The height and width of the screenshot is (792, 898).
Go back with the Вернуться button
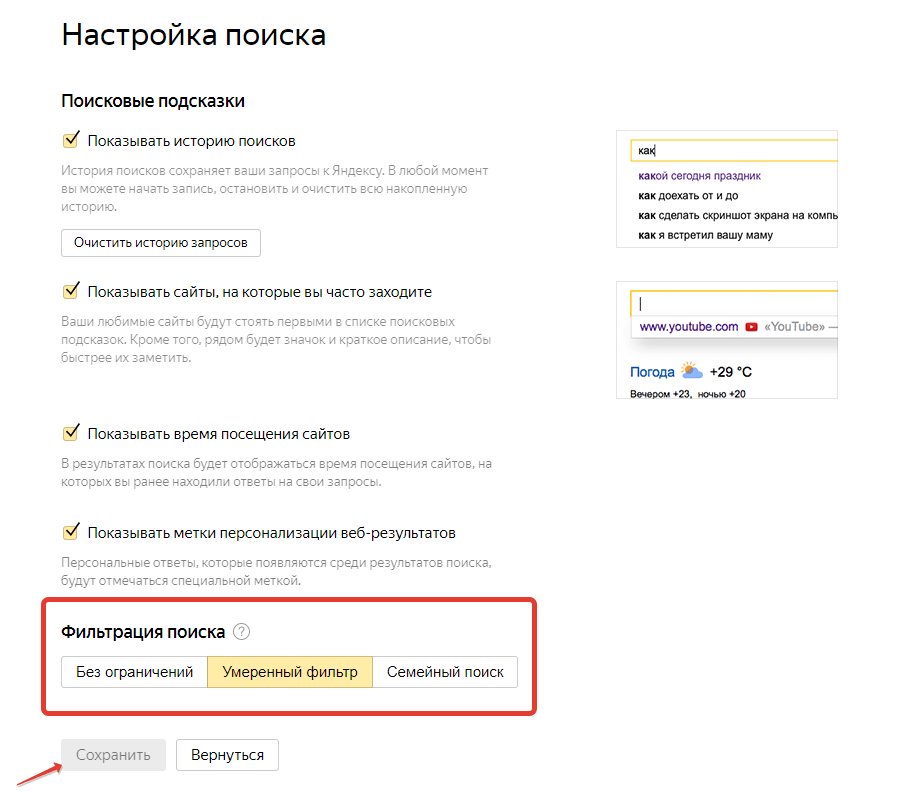pos(227,755)
